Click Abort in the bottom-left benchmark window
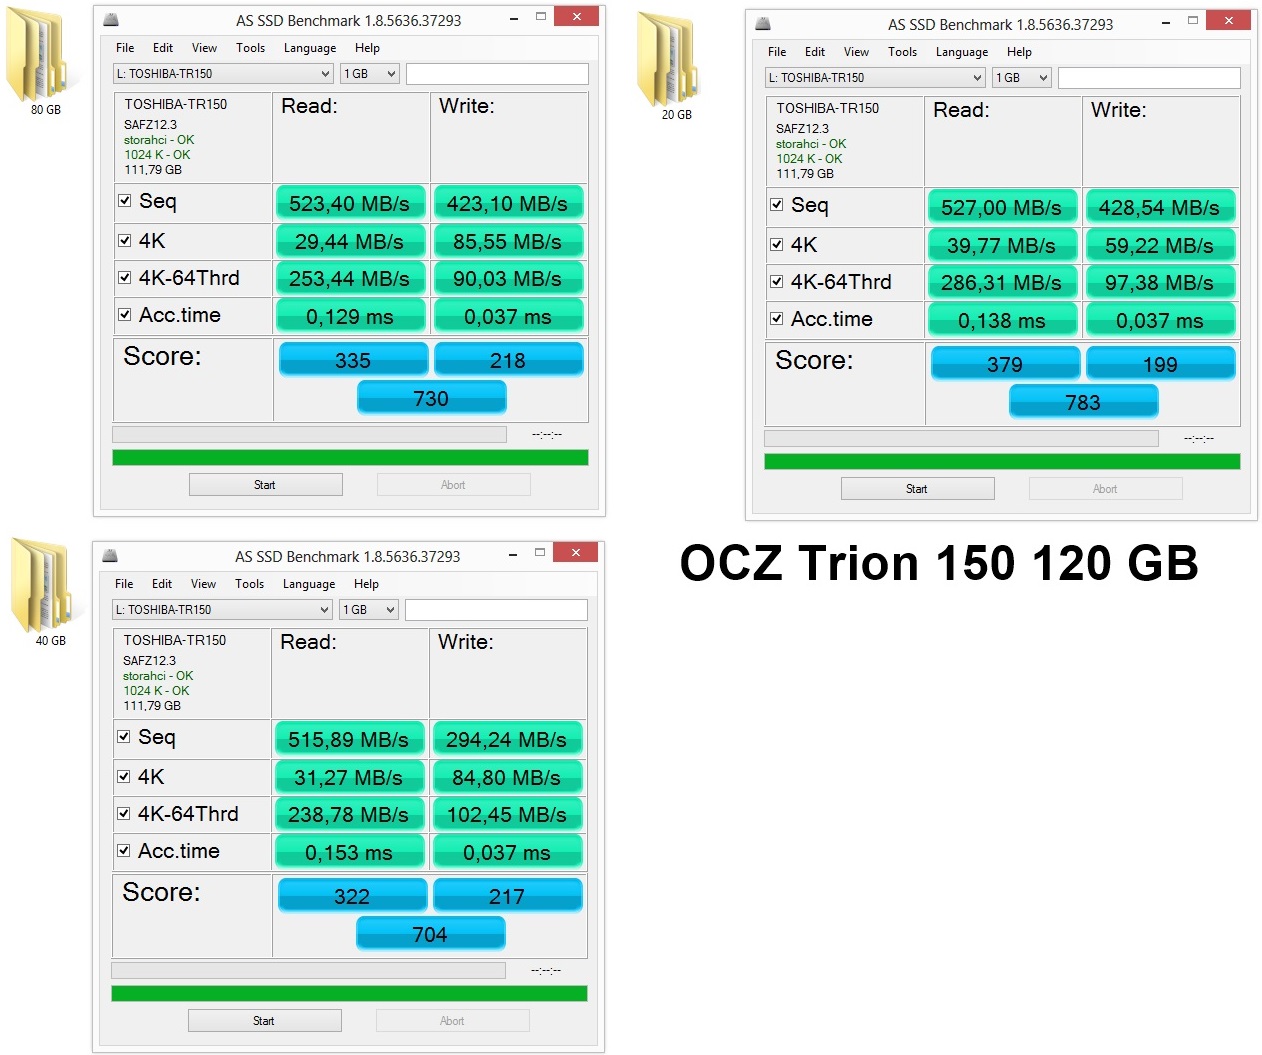Viewport: 1262px width, 1055px height. pyautogui.click(x=452, y=1021)
